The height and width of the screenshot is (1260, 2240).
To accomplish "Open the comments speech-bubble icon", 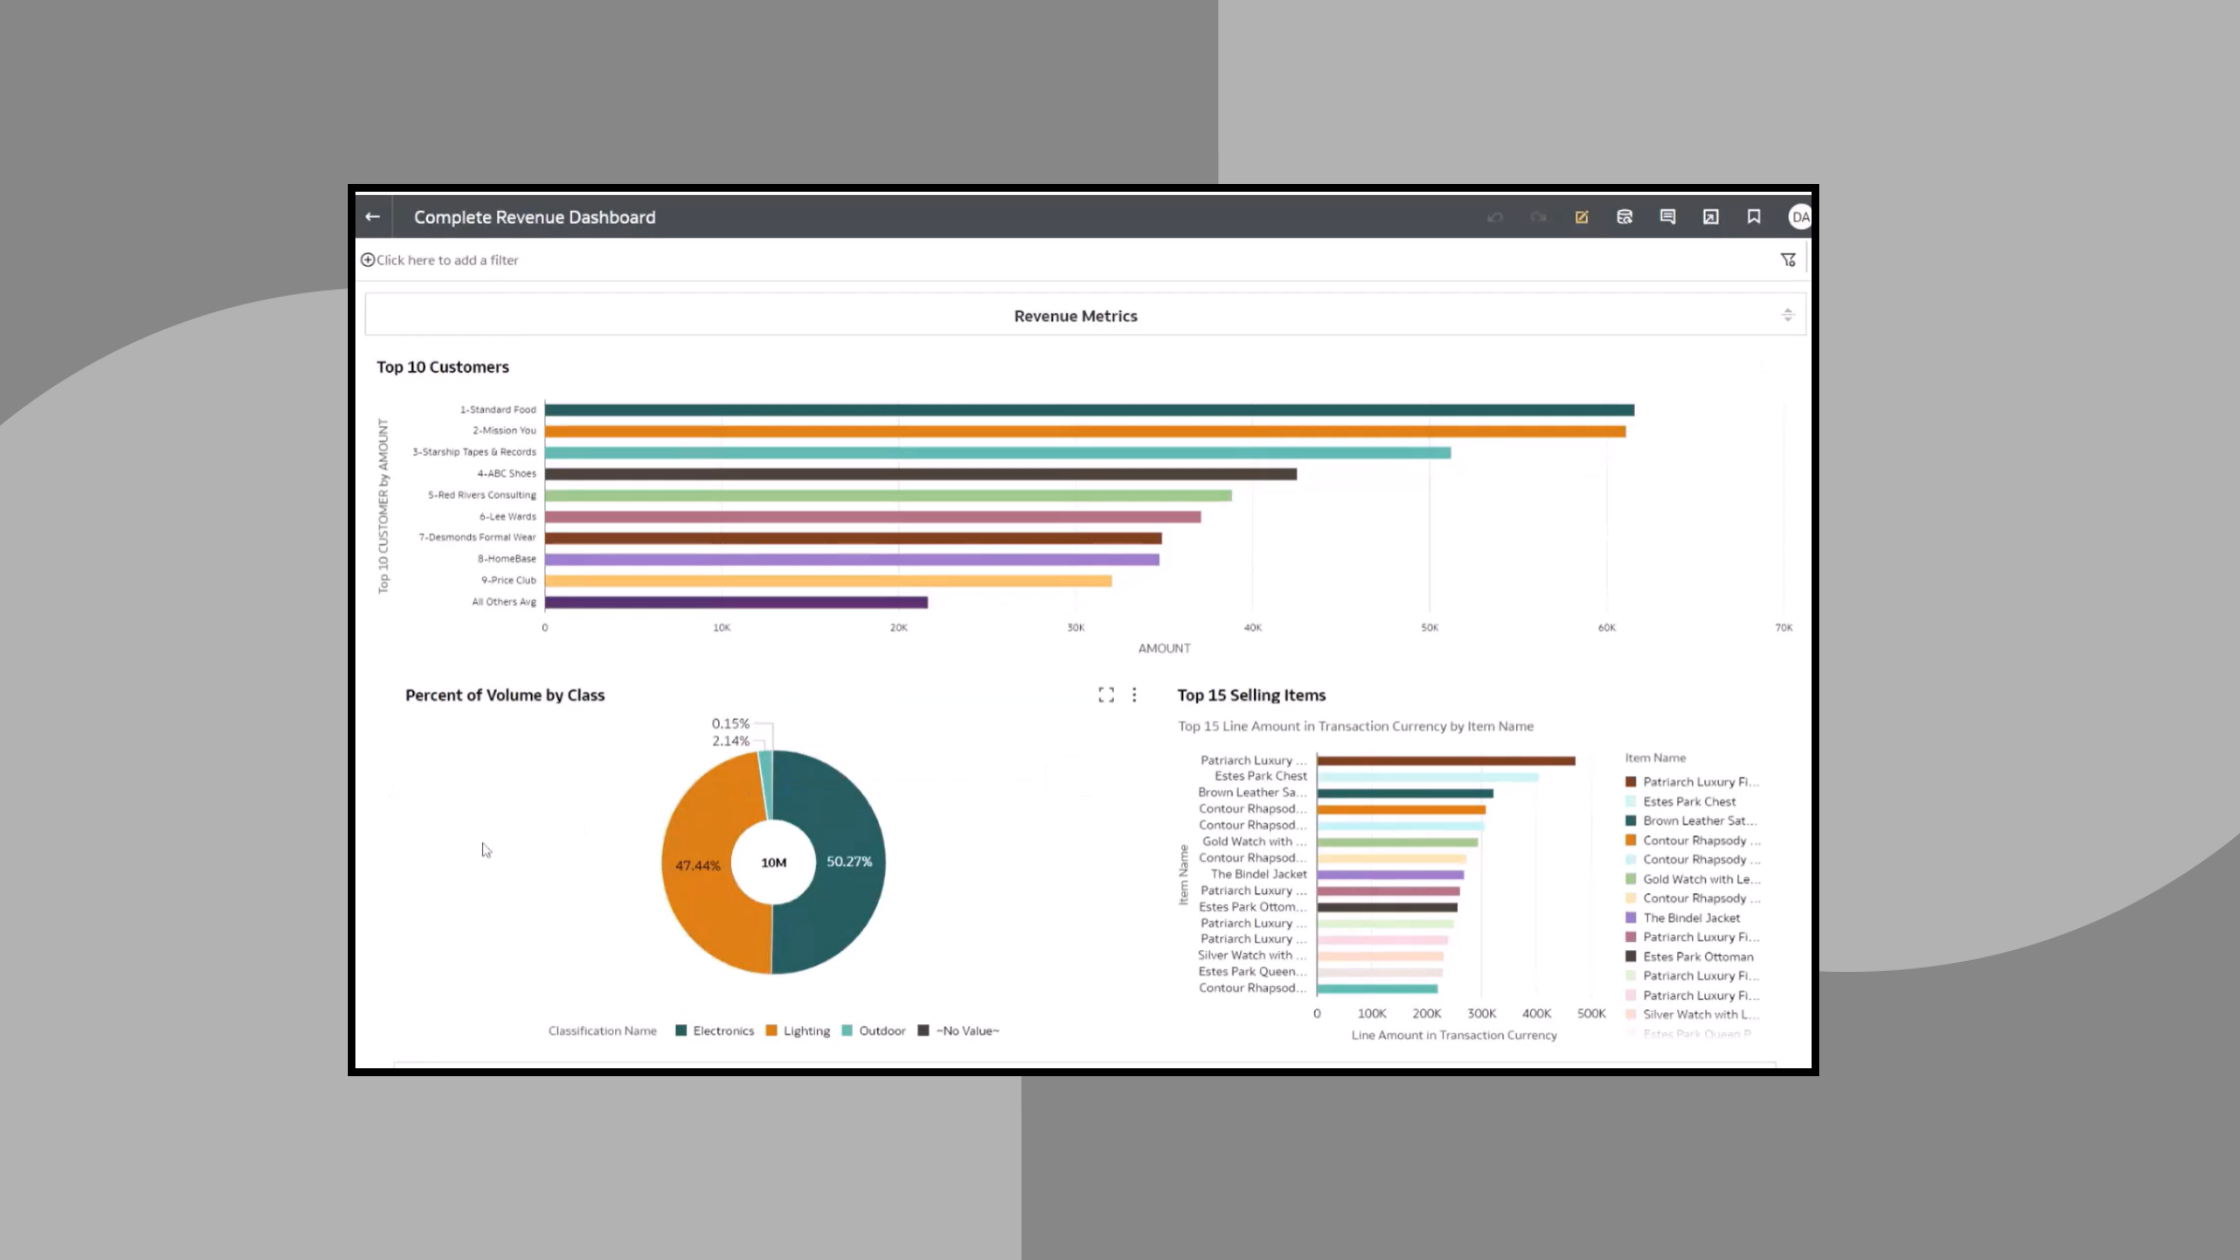I will (x=1668, y=217).
